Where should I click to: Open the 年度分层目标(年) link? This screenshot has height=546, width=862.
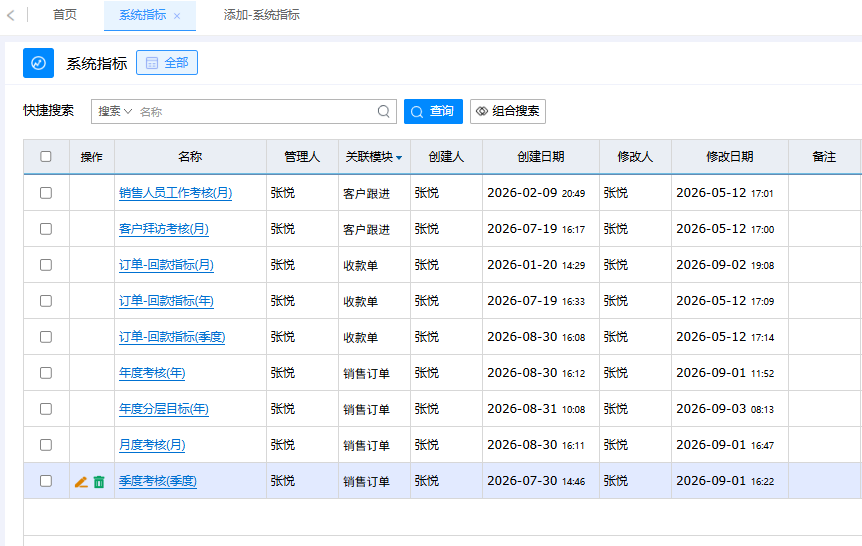click(x=164, y=409)
